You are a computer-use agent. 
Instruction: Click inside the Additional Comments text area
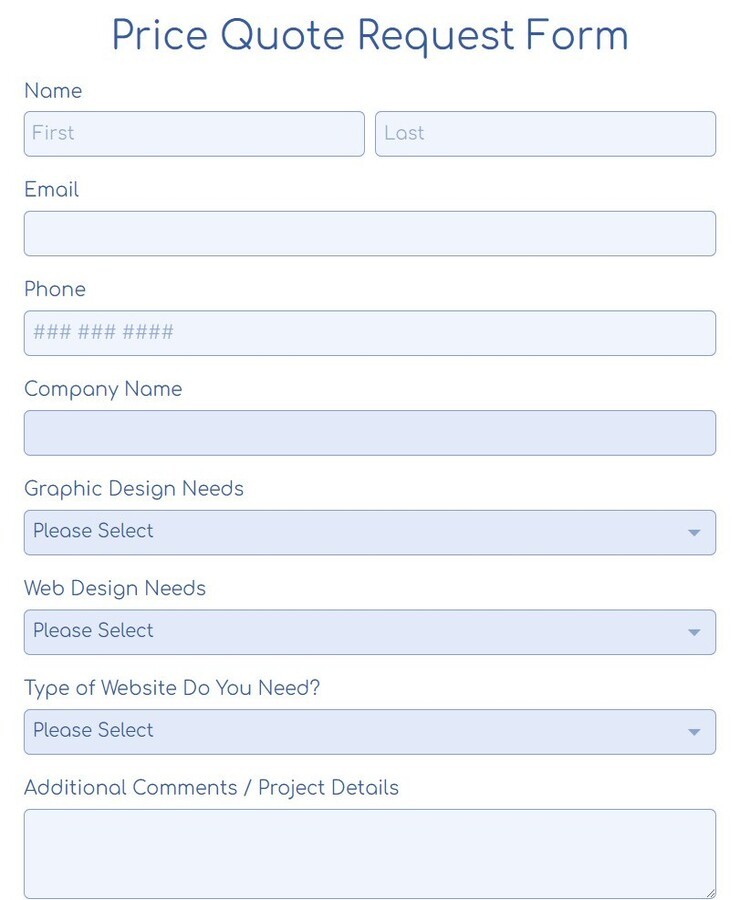[x=370, y=853]
